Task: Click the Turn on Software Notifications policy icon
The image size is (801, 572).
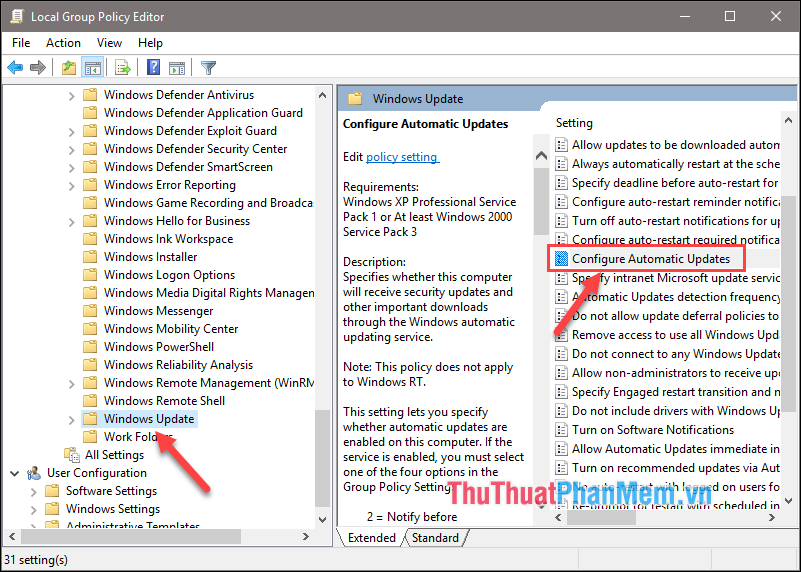Action: pyautogui.click(x=561, y=430)
